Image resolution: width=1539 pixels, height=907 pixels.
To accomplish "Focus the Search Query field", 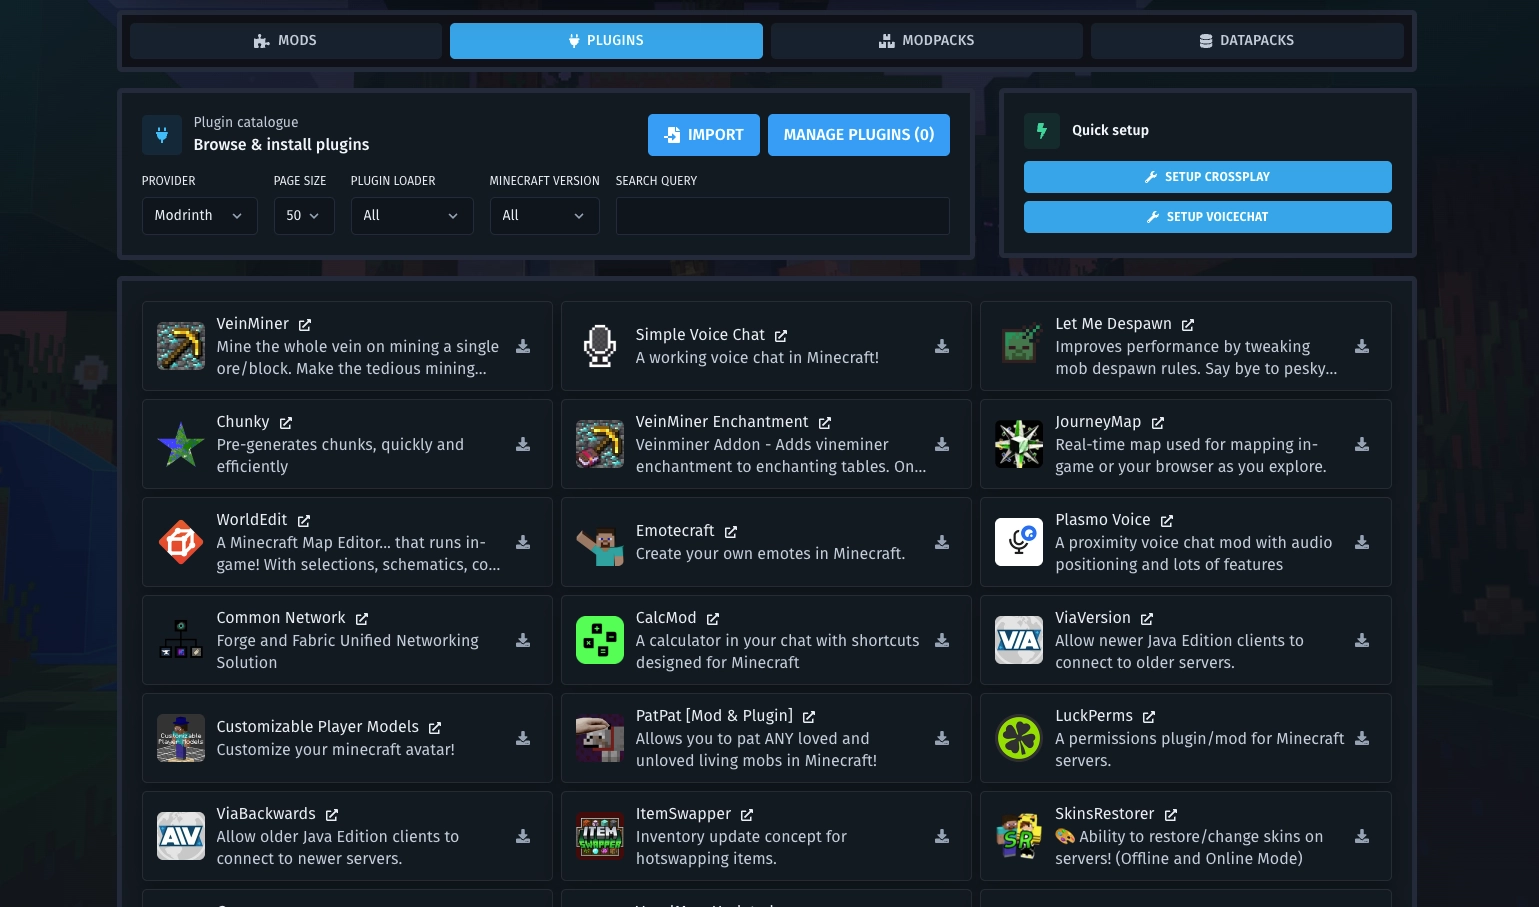I will (782, 216).
